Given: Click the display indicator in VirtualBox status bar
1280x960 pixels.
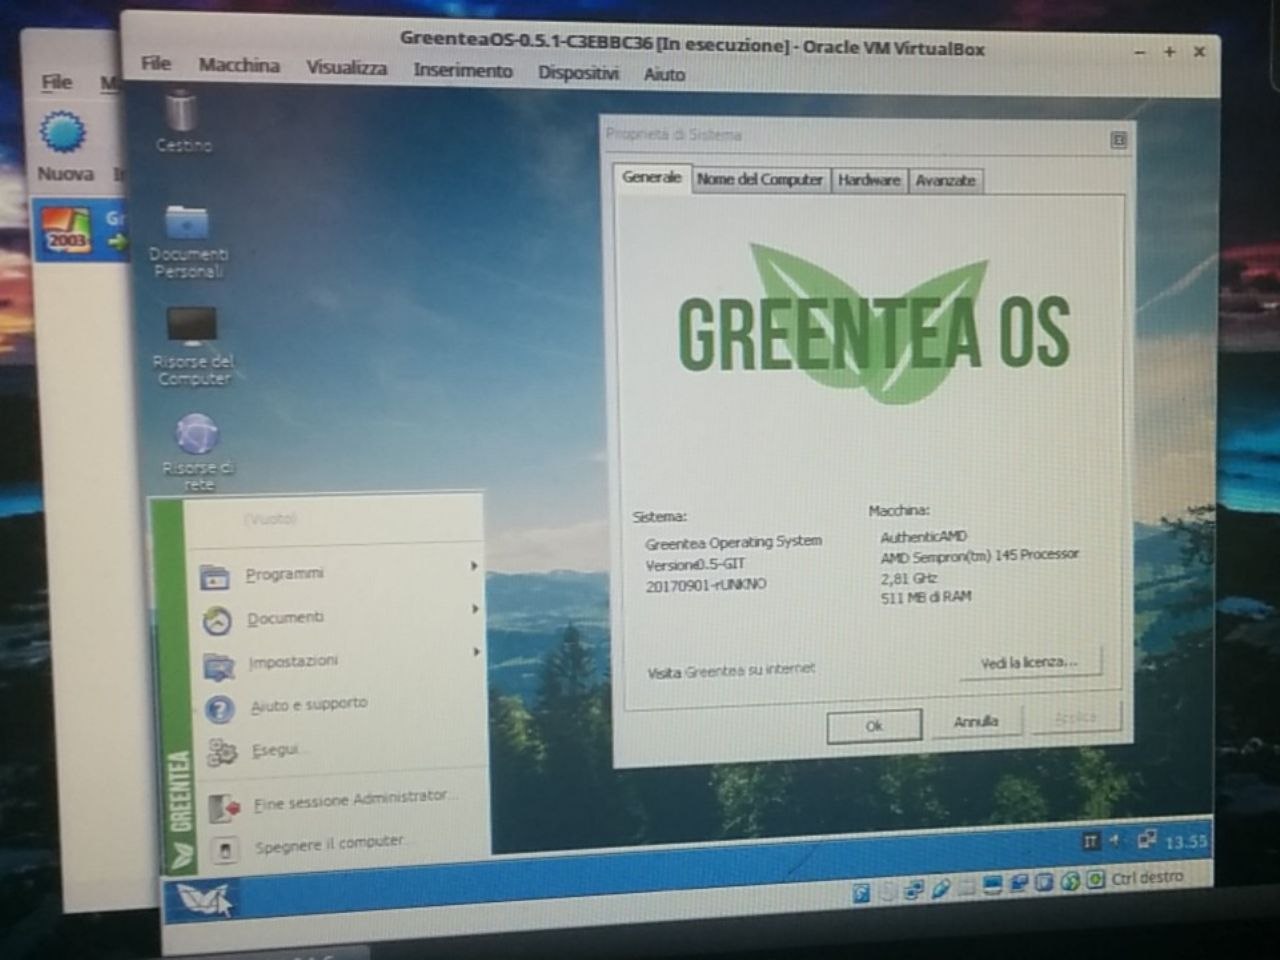Looking at the screenshot, I should pos(992,886).
